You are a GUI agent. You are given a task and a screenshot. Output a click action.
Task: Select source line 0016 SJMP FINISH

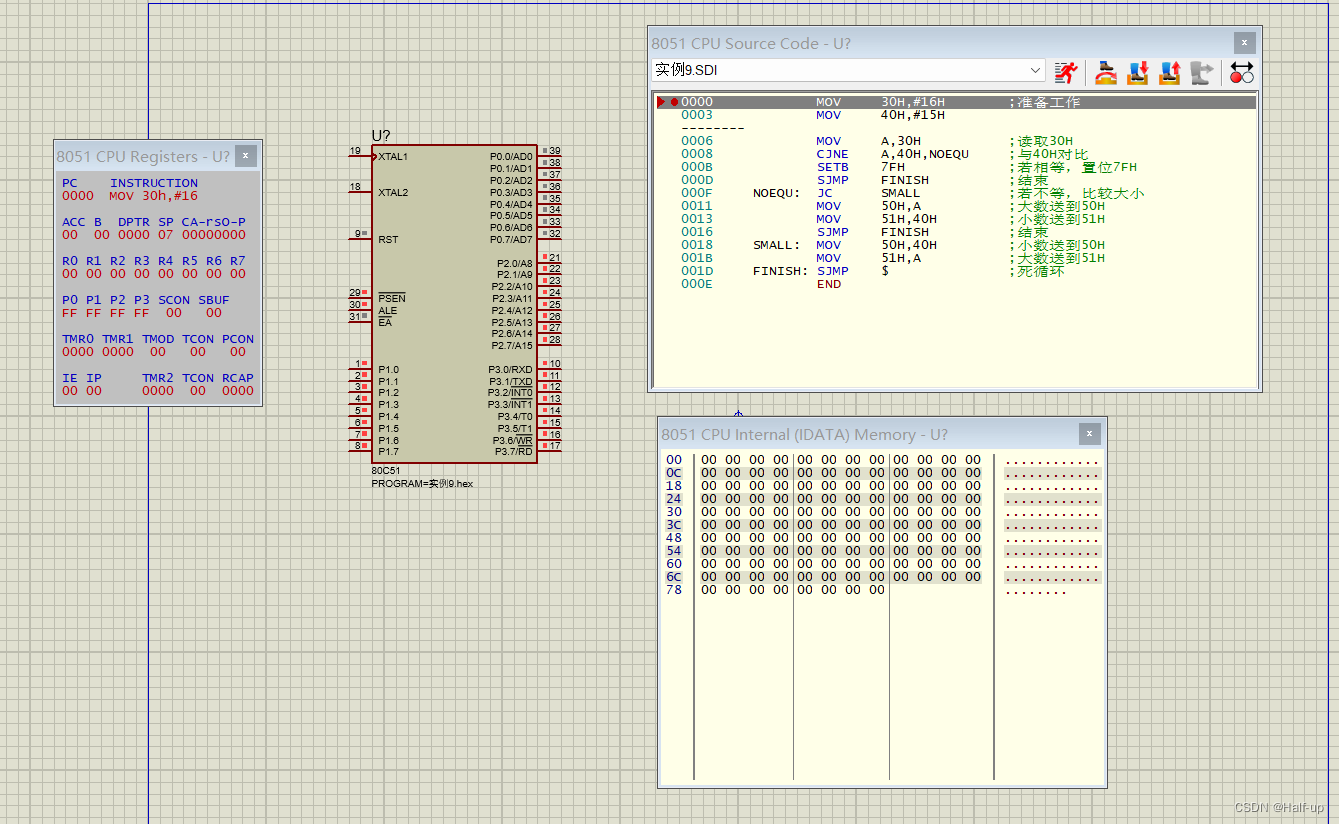coord(955,232)
